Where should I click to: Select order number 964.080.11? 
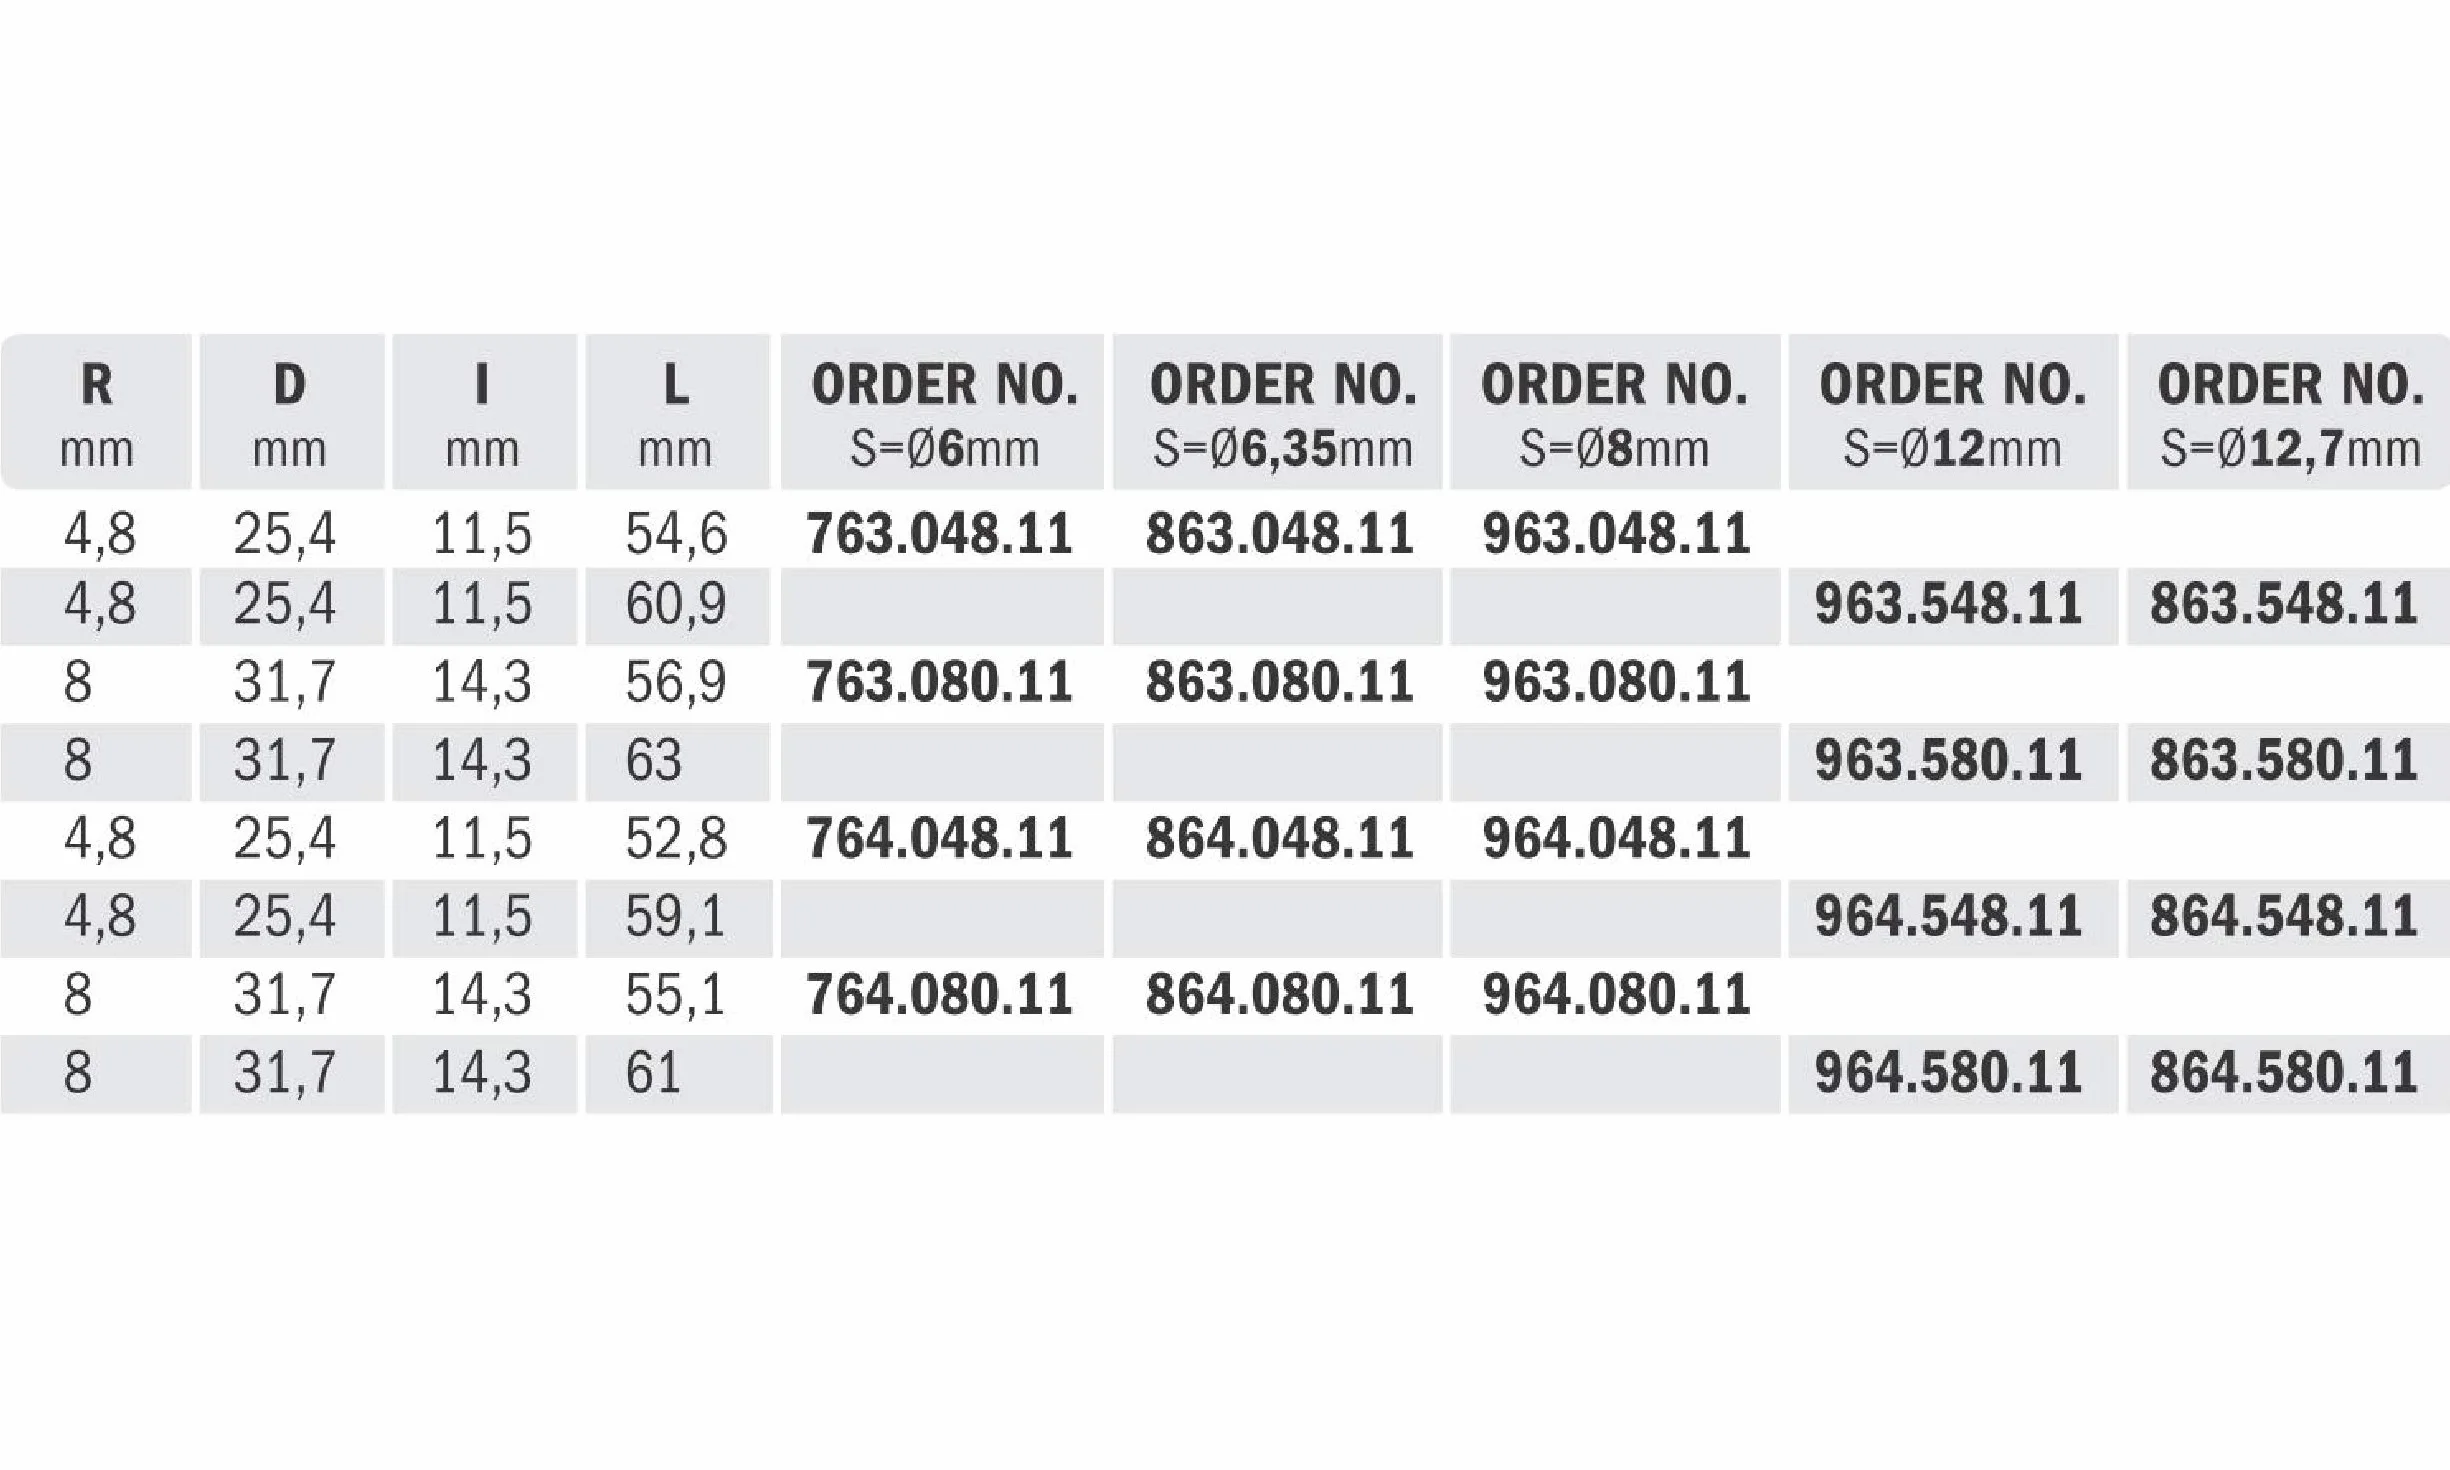(x=1616, y=994)
